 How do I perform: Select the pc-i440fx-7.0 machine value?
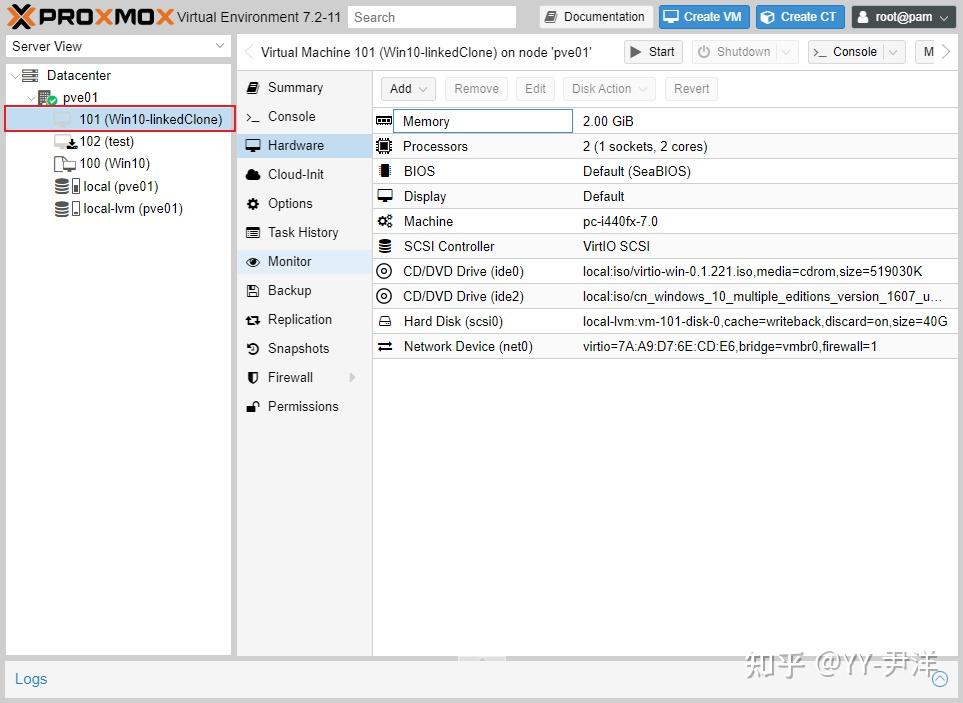point(620,221)
